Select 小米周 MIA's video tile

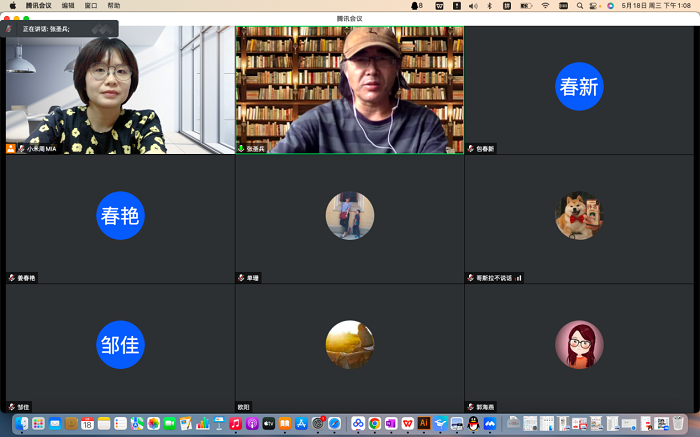(x=119, y=88)
